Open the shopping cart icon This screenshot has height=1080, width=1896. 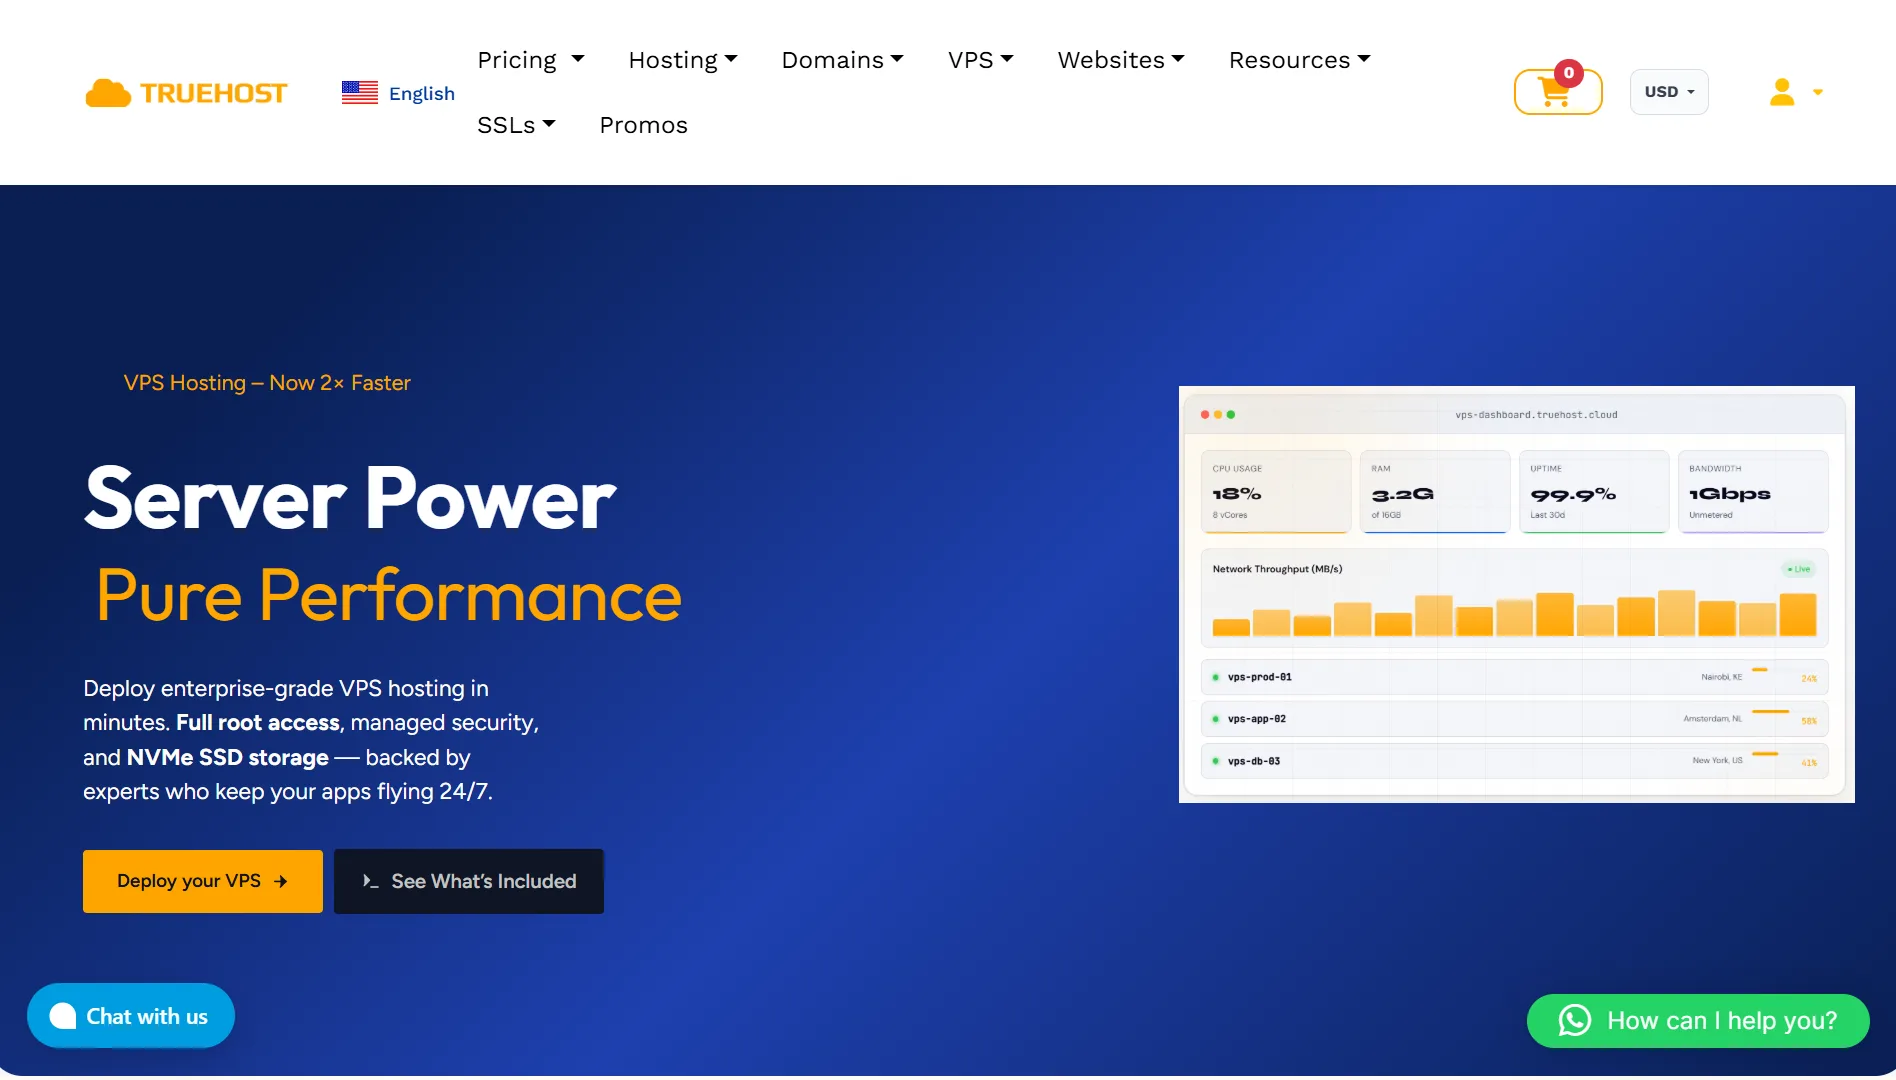1557,91
